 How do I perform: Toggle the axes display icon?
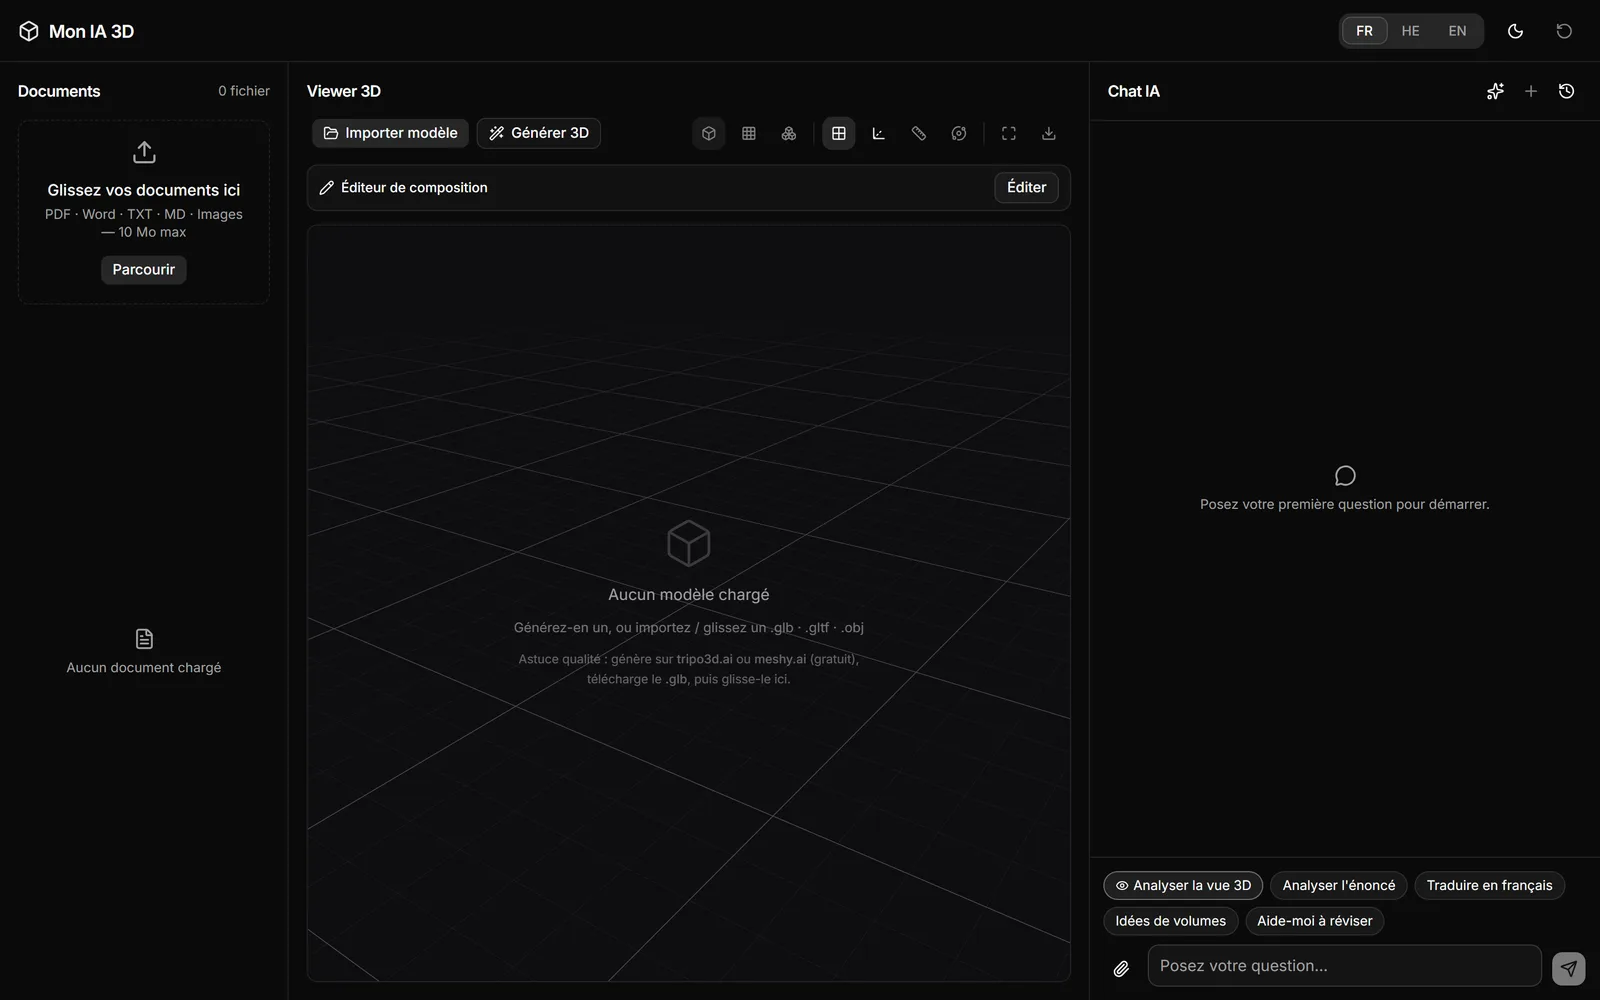click(x=878, y=133)
